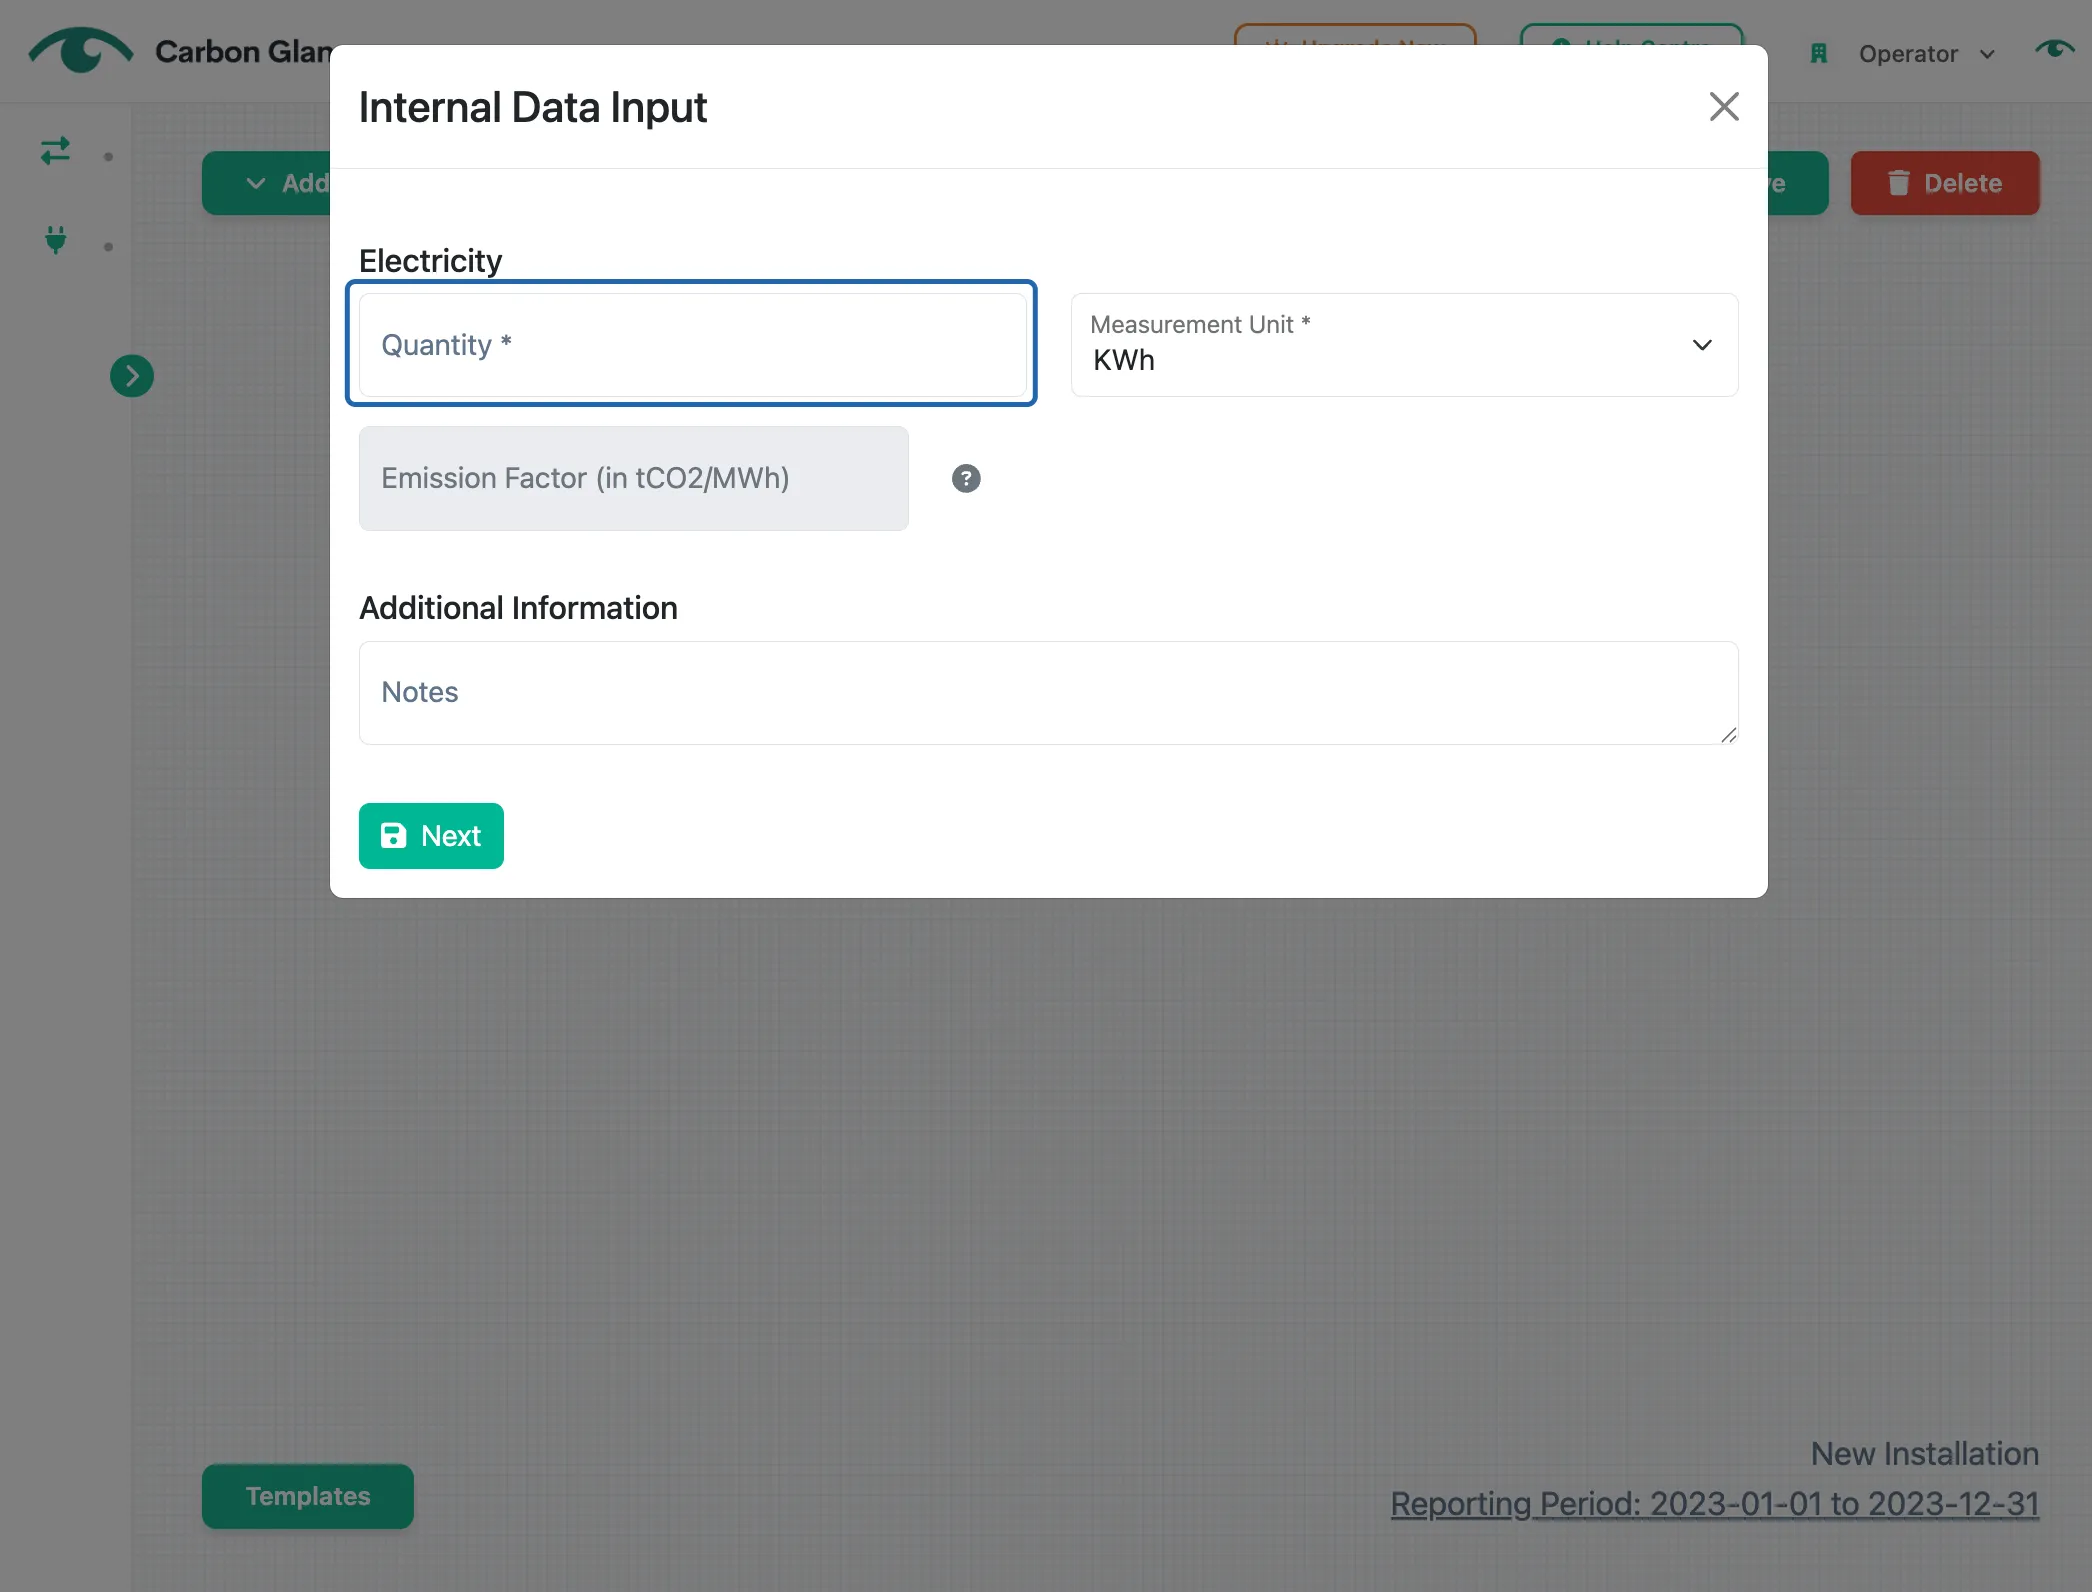Click the Notes text area
Image resolution: width=2092 pixels, height=1592 pixels.
[x=1048, y=692]
